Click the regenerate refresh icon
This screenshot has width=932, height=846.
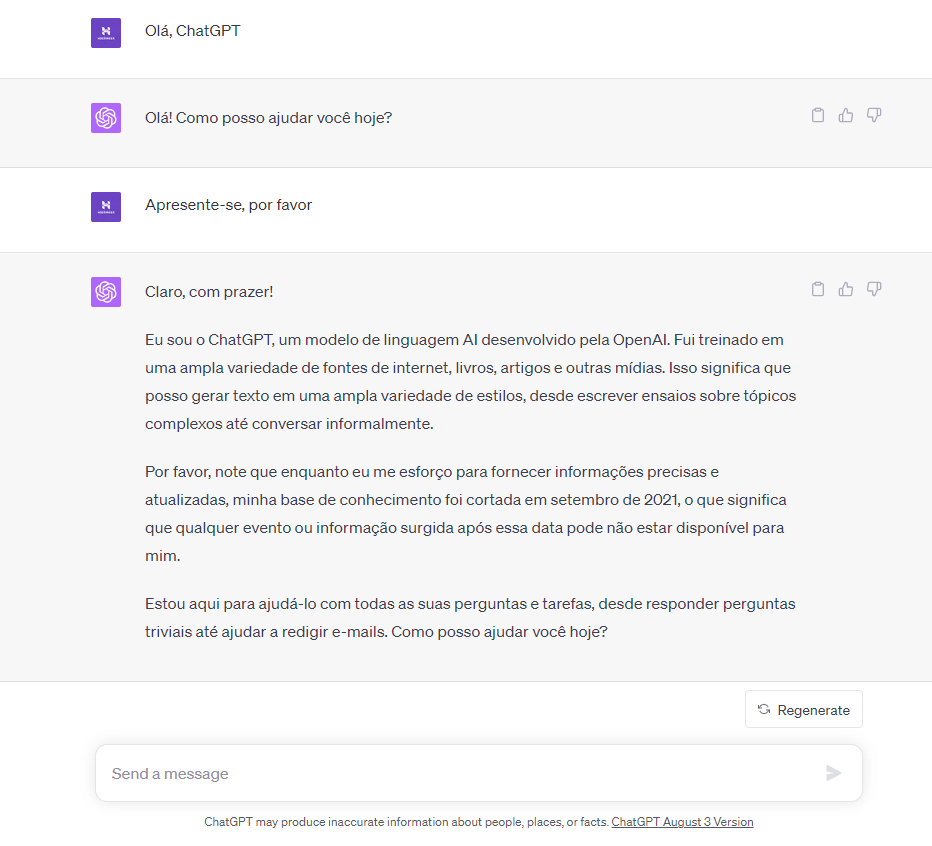point(764,709)
